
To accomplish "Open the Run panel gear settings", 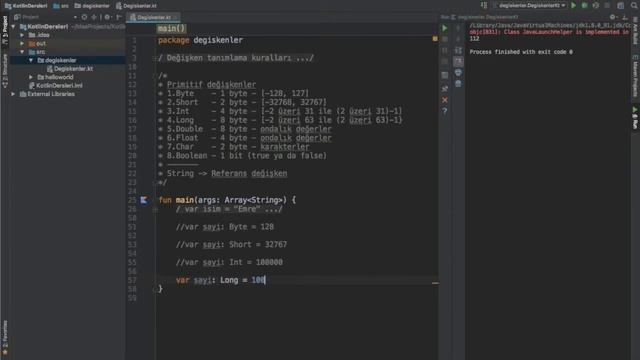I will (612, 17).
